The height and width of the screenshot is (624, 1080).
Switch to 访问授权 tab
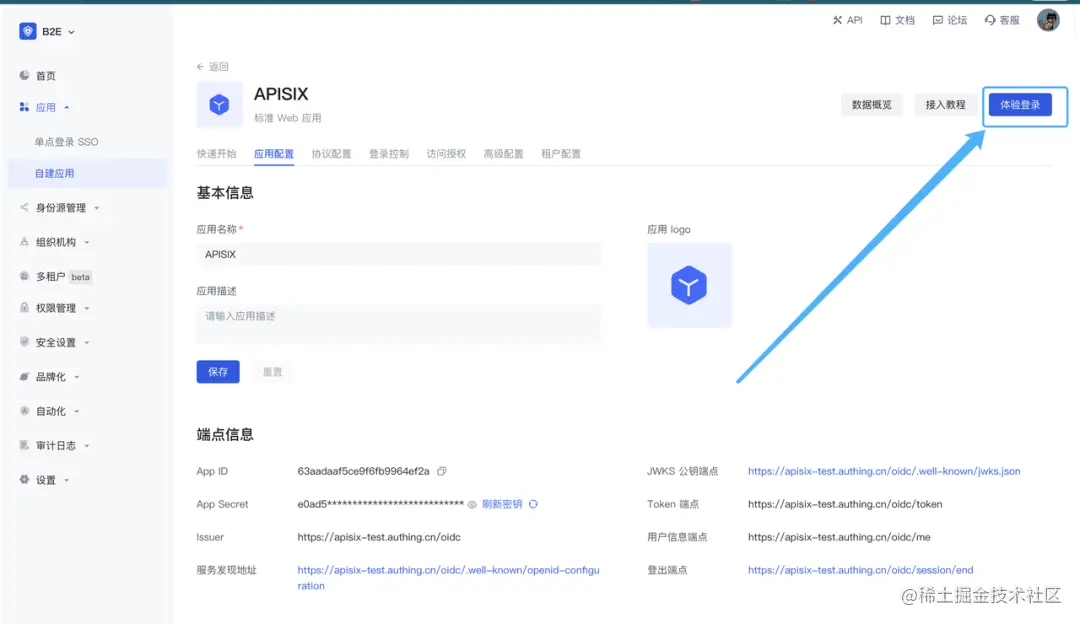[x=446, y=154]
